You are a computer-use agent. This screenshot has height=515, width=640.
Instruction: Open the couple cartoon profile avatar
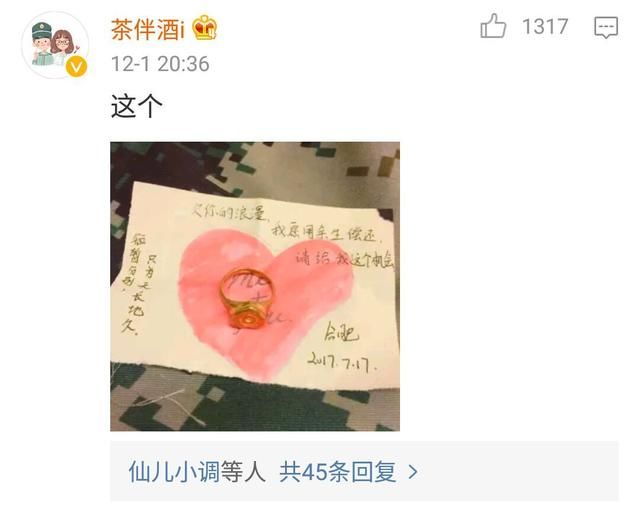[x=55, y=45]
